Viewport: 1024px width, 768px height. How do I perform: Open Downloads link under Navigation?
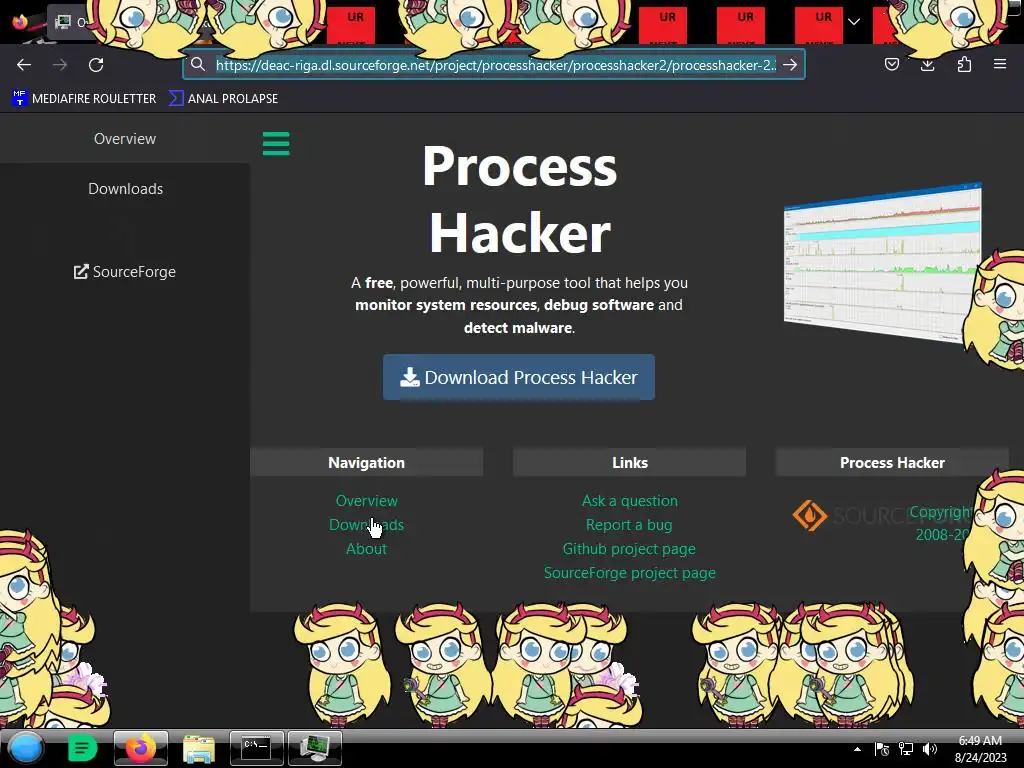click(x=366, y=525)
